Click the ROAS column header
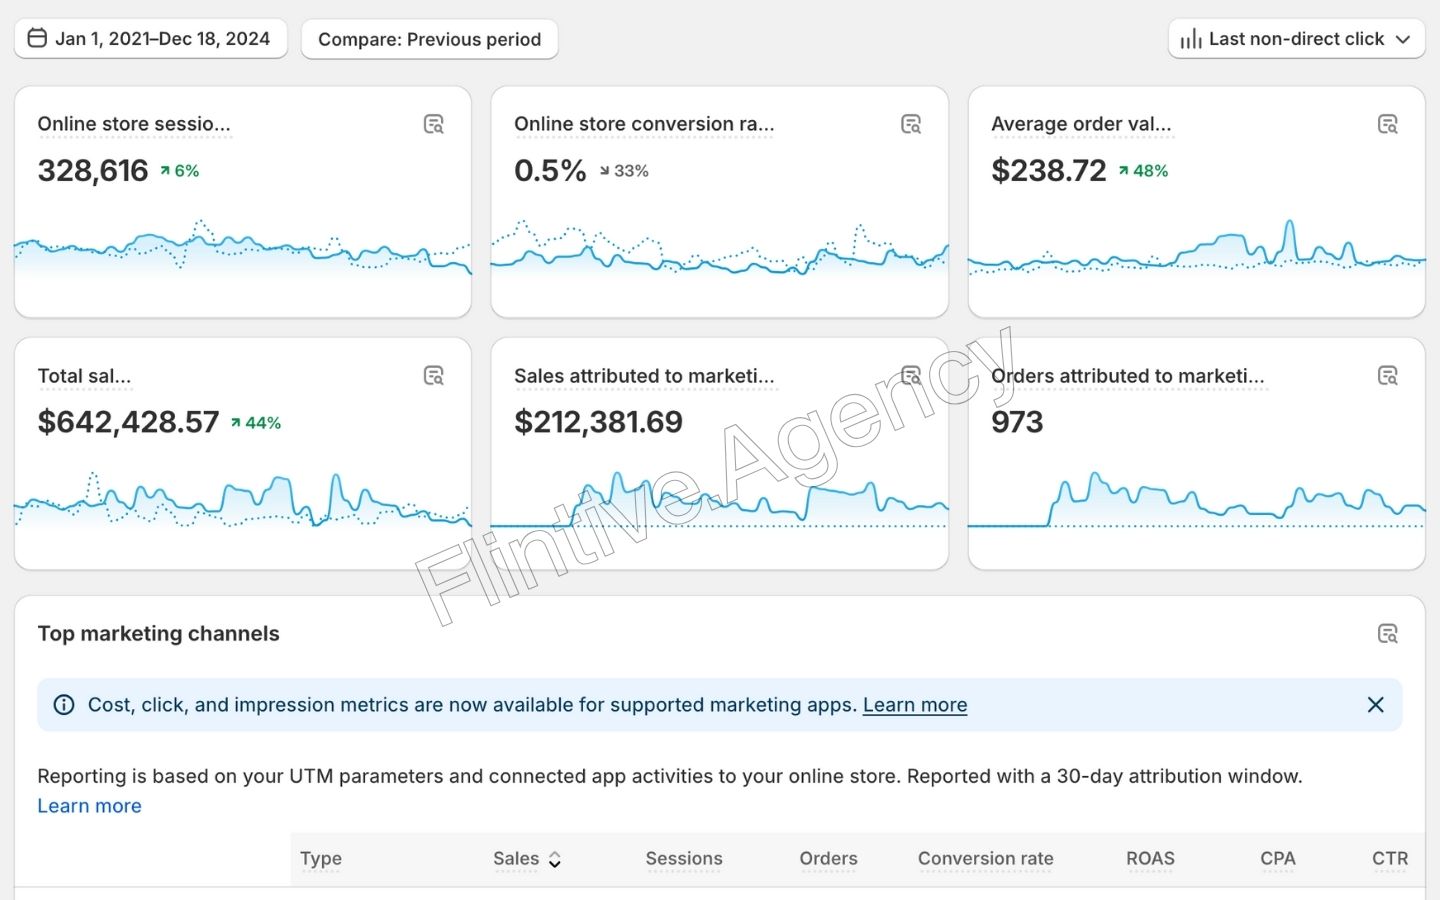 pos(1150,859)
